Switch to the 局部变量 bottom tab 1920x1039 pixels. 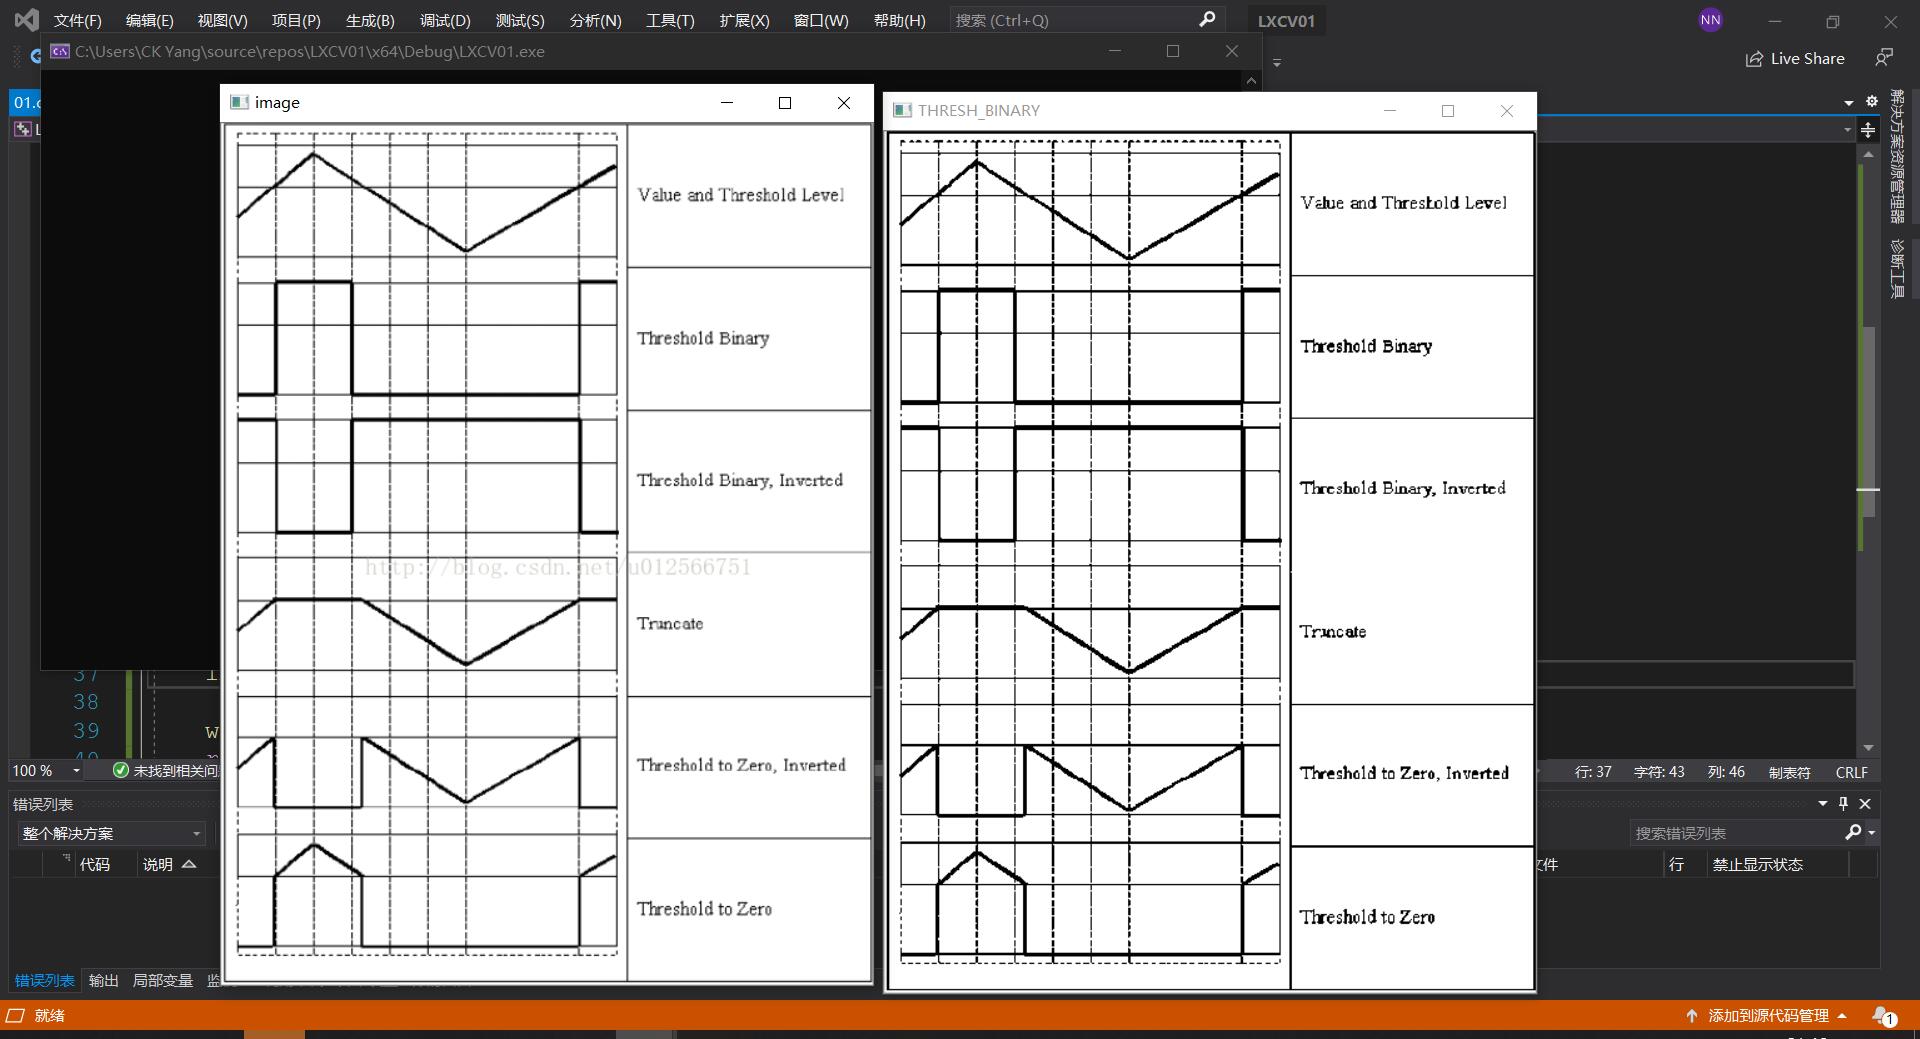(x=163, y=981)
